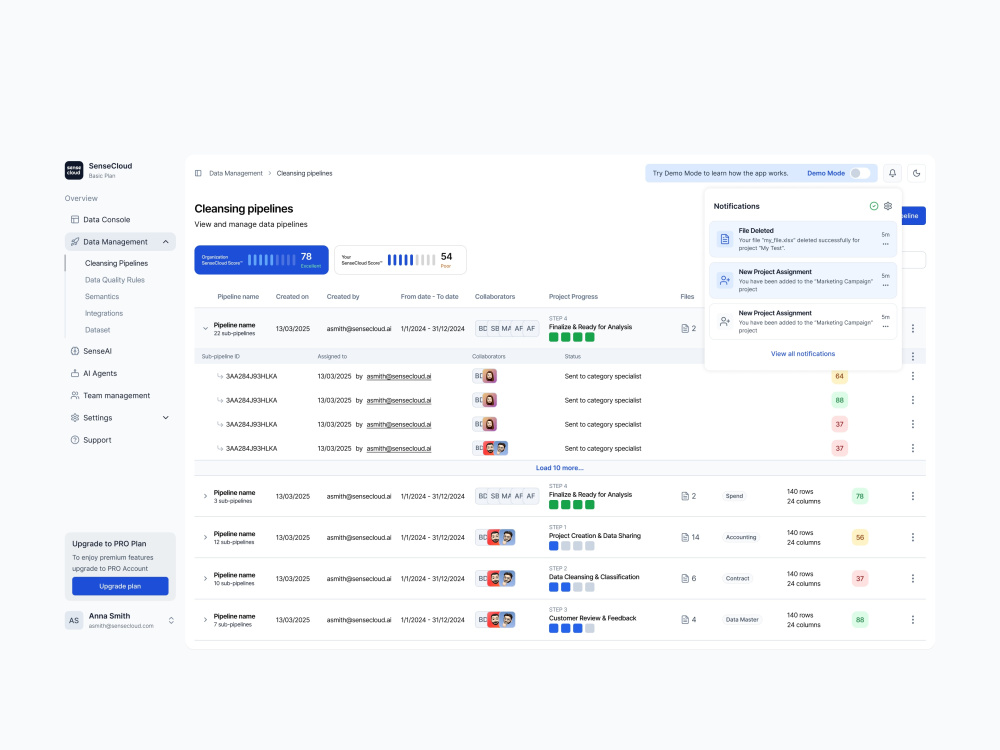This screenshot has height=750, width=1000.
Task: Click collaborator avatars on Contract row
Action: (x=495, y=578)
